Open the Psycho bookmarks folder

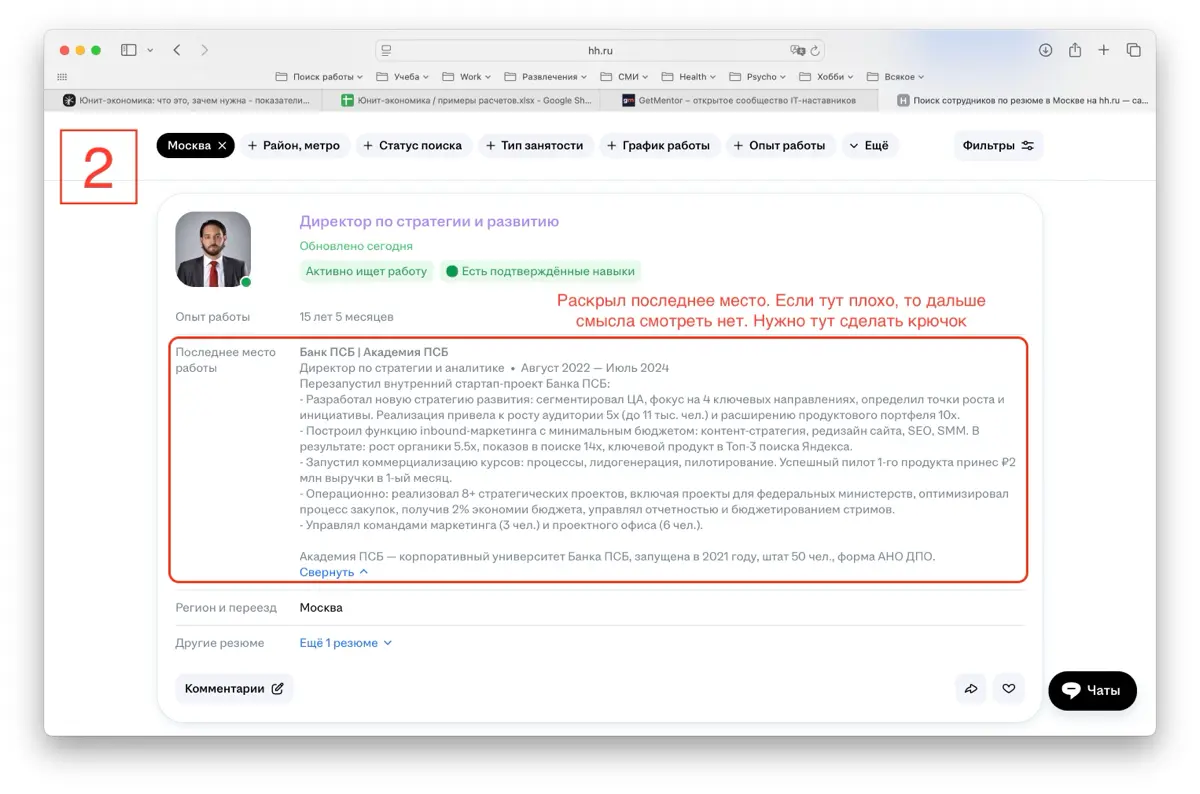758,77
